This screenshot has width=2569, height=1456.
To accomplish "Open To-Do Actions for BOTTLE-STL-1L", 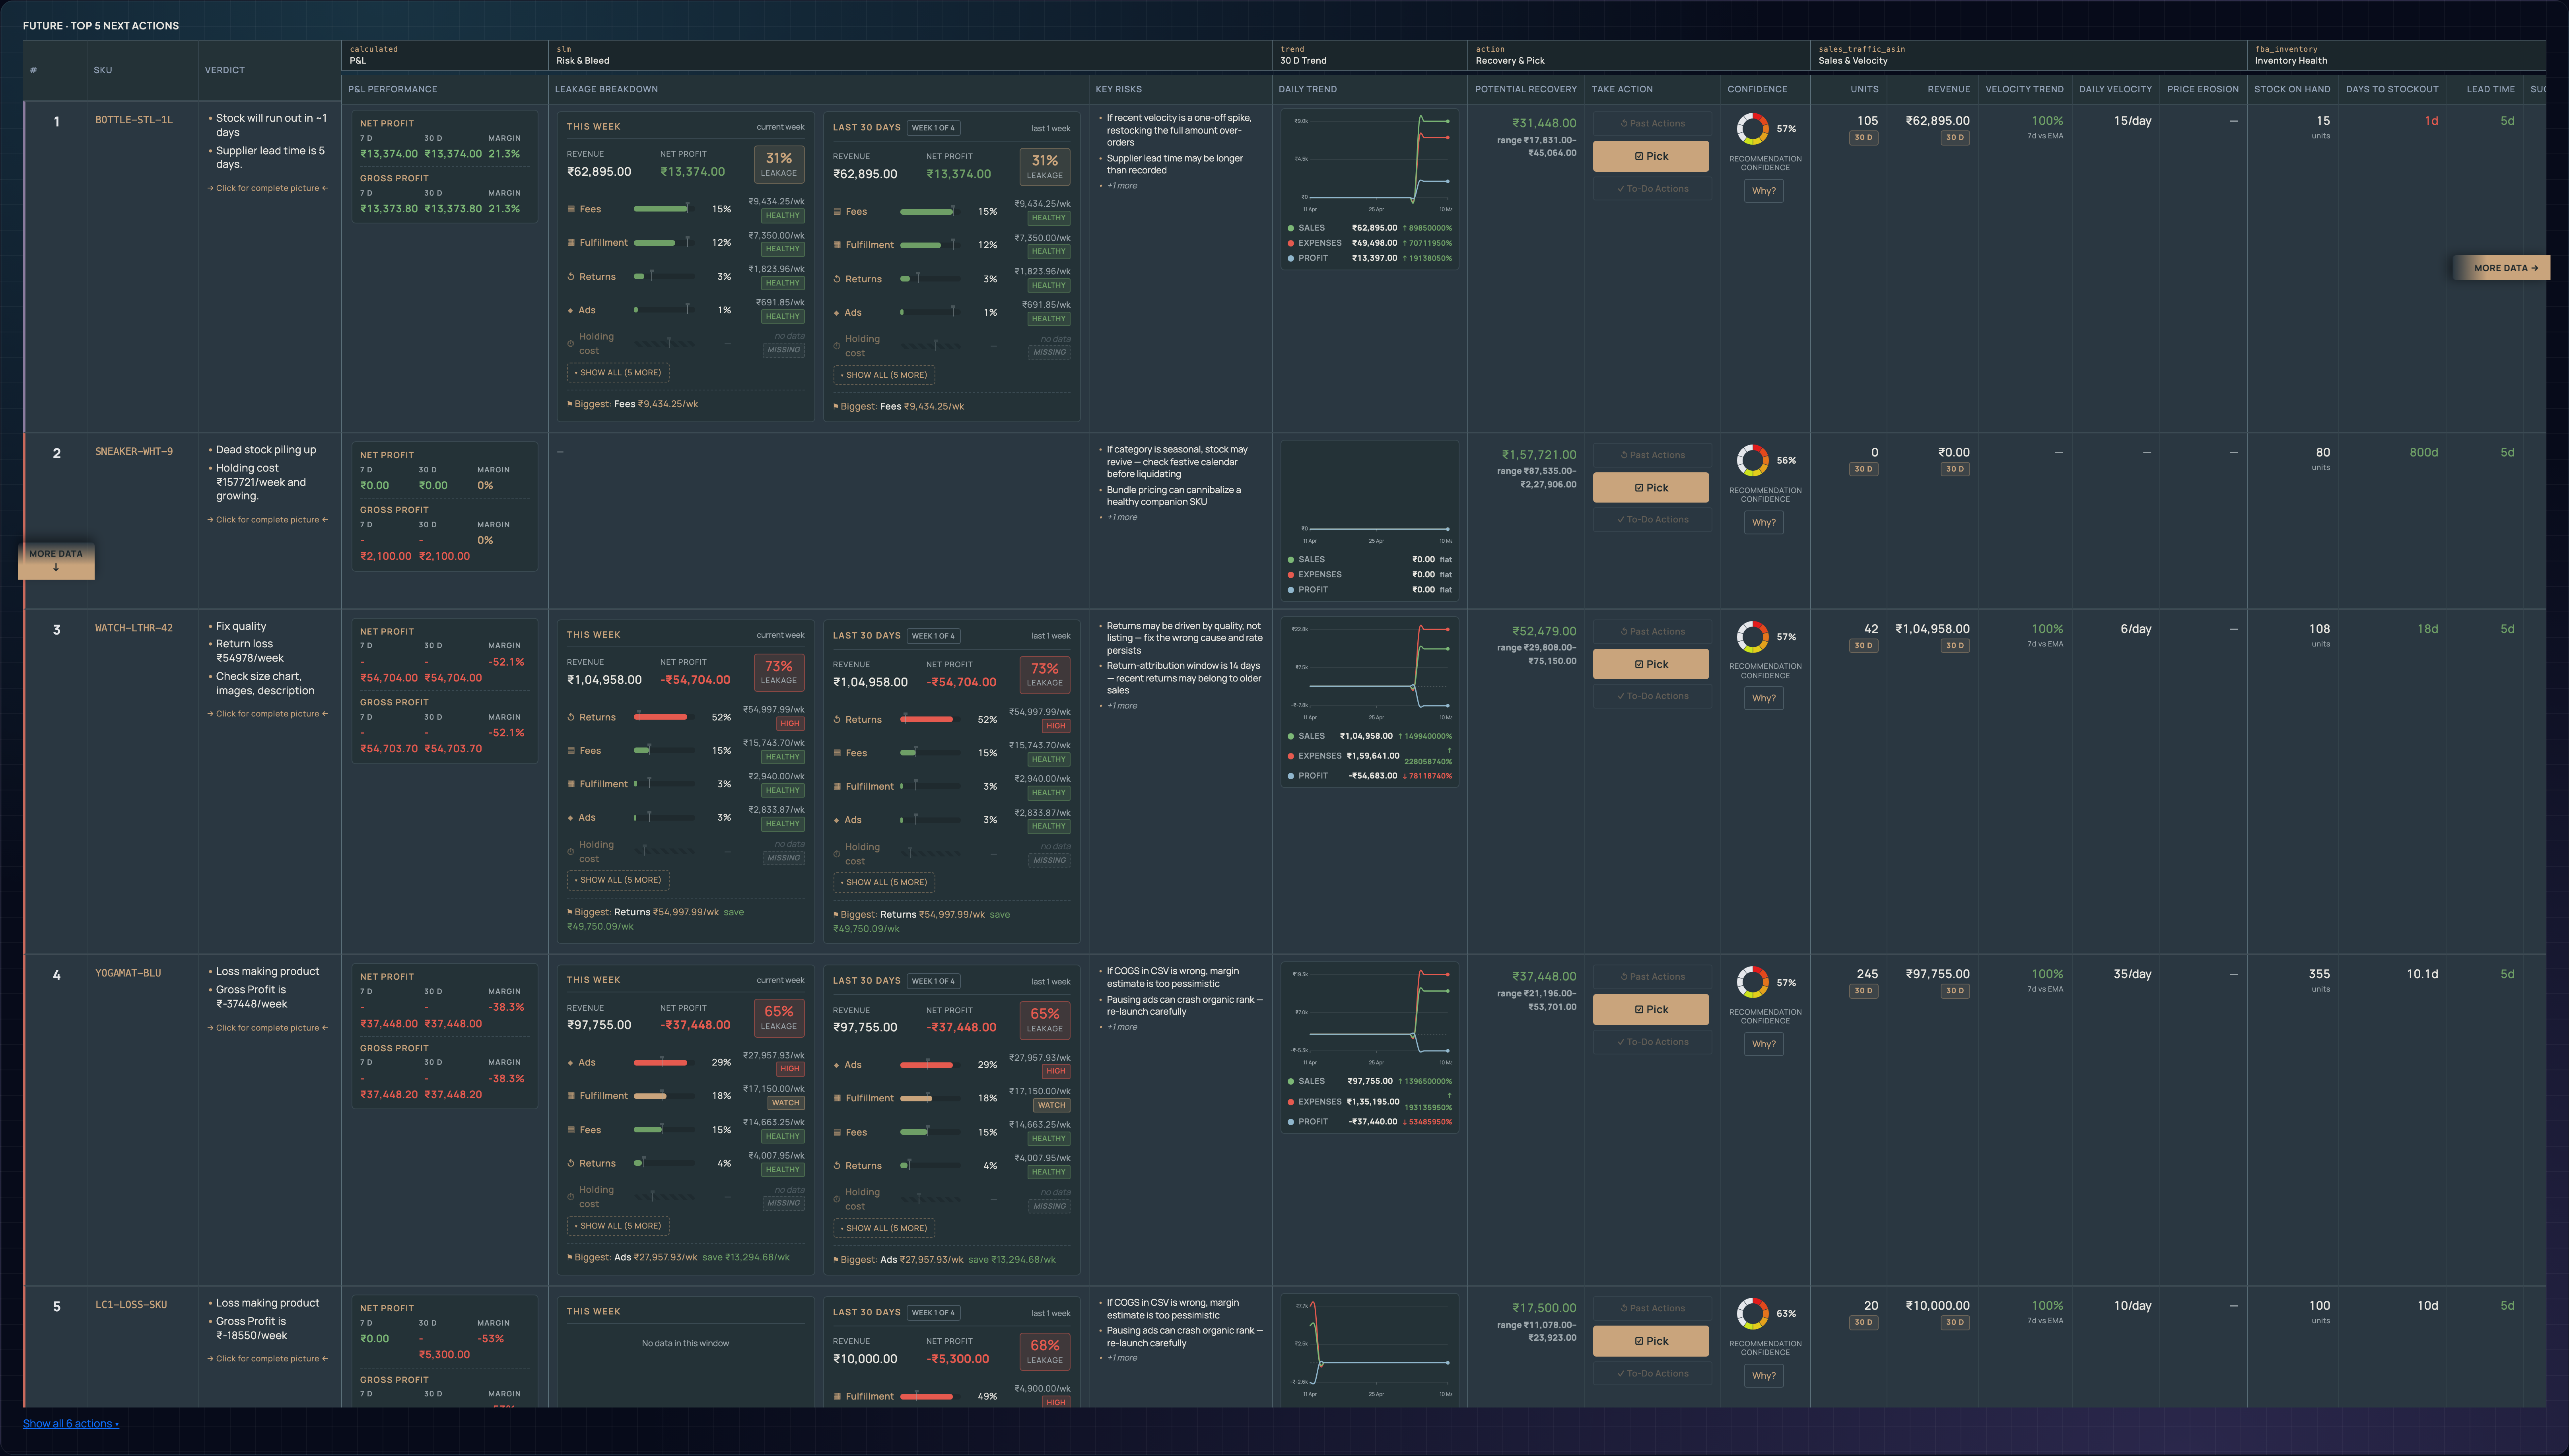I will pos(1652,189).
